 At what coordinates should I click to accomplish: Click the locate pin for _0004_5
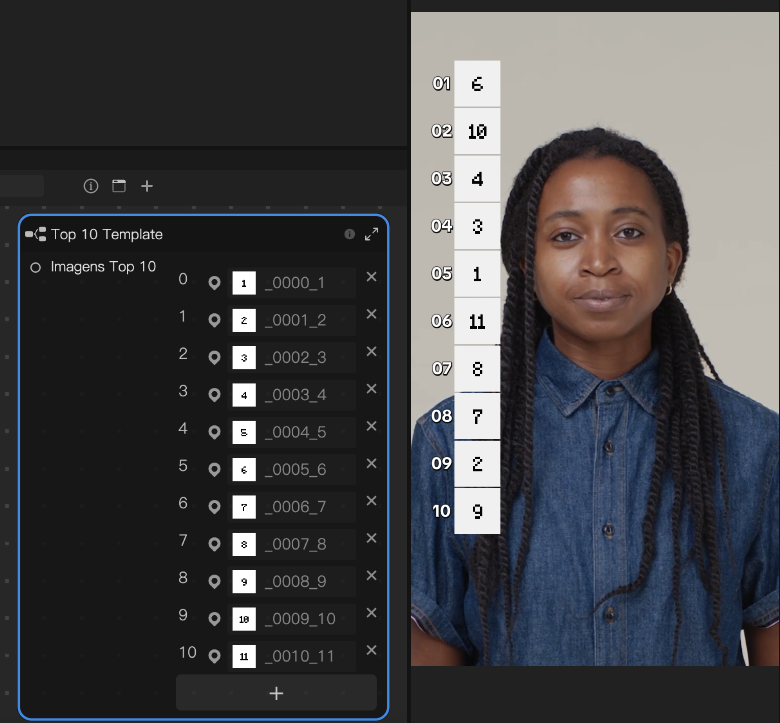(214, 432)
